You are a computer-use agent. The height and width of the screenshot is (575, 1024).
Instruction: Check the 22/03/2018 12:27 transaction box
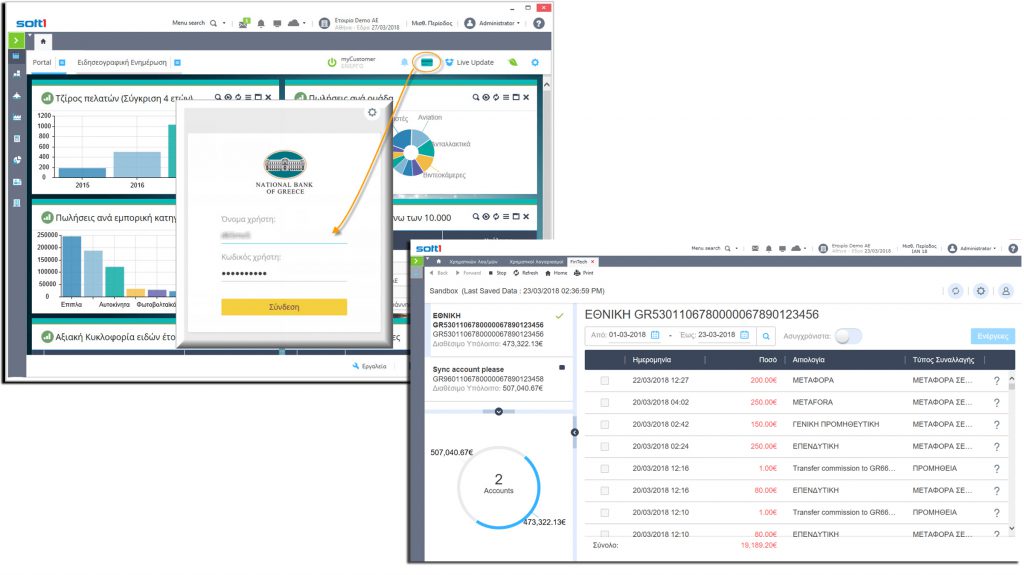pos(604,380)
